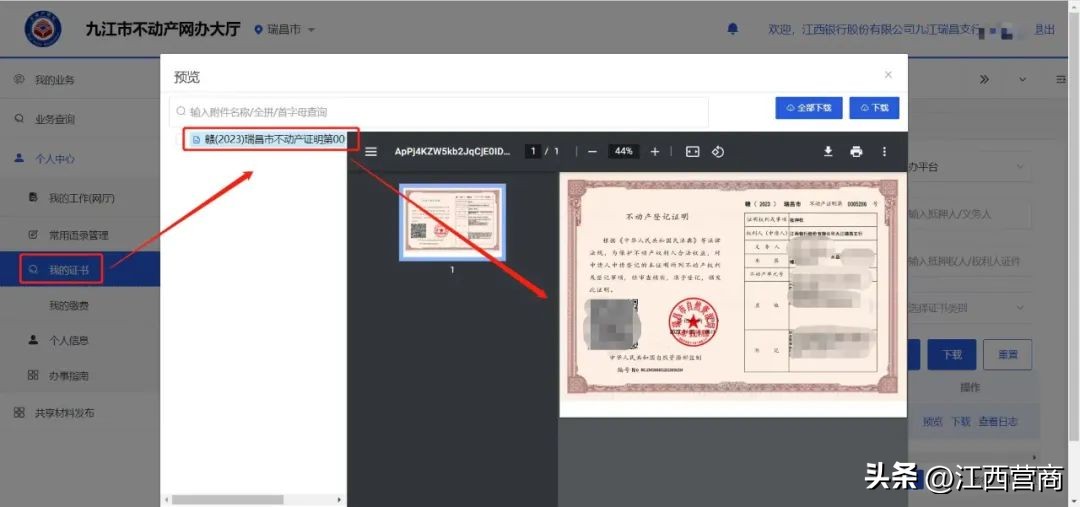Close the 预览 dialog with the X

pyautogui.click(x=889, y=74)
